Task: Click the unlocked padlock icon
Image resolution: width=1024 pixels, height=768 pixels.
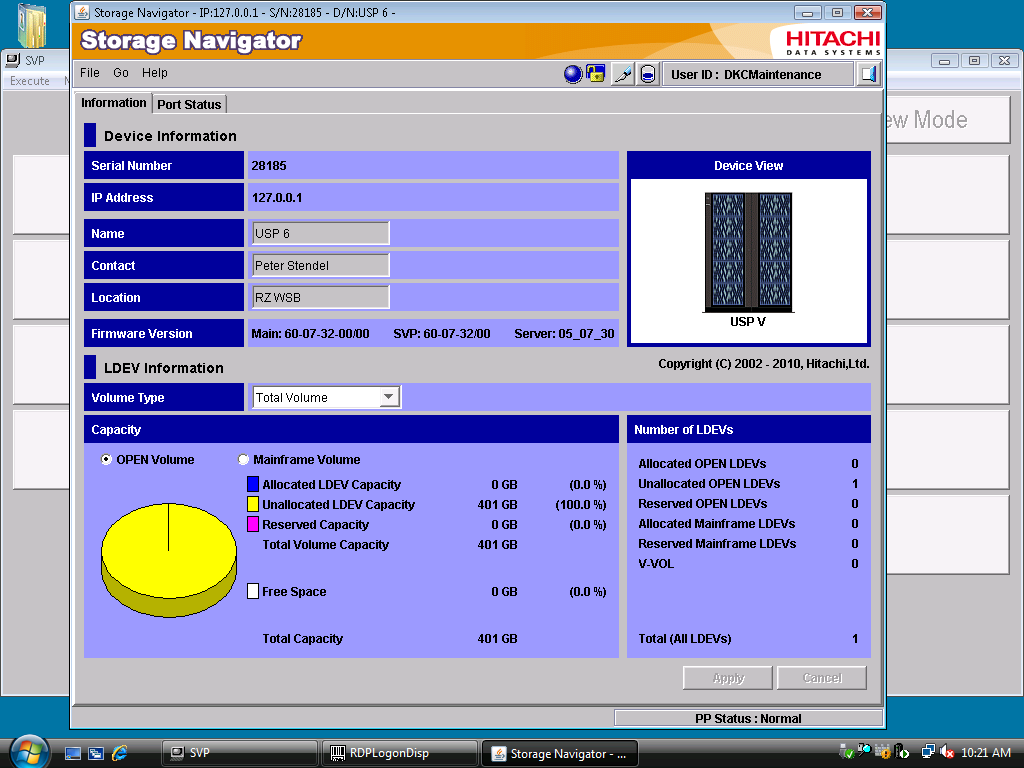Action: pyautogui.click(x=596, y=74)
